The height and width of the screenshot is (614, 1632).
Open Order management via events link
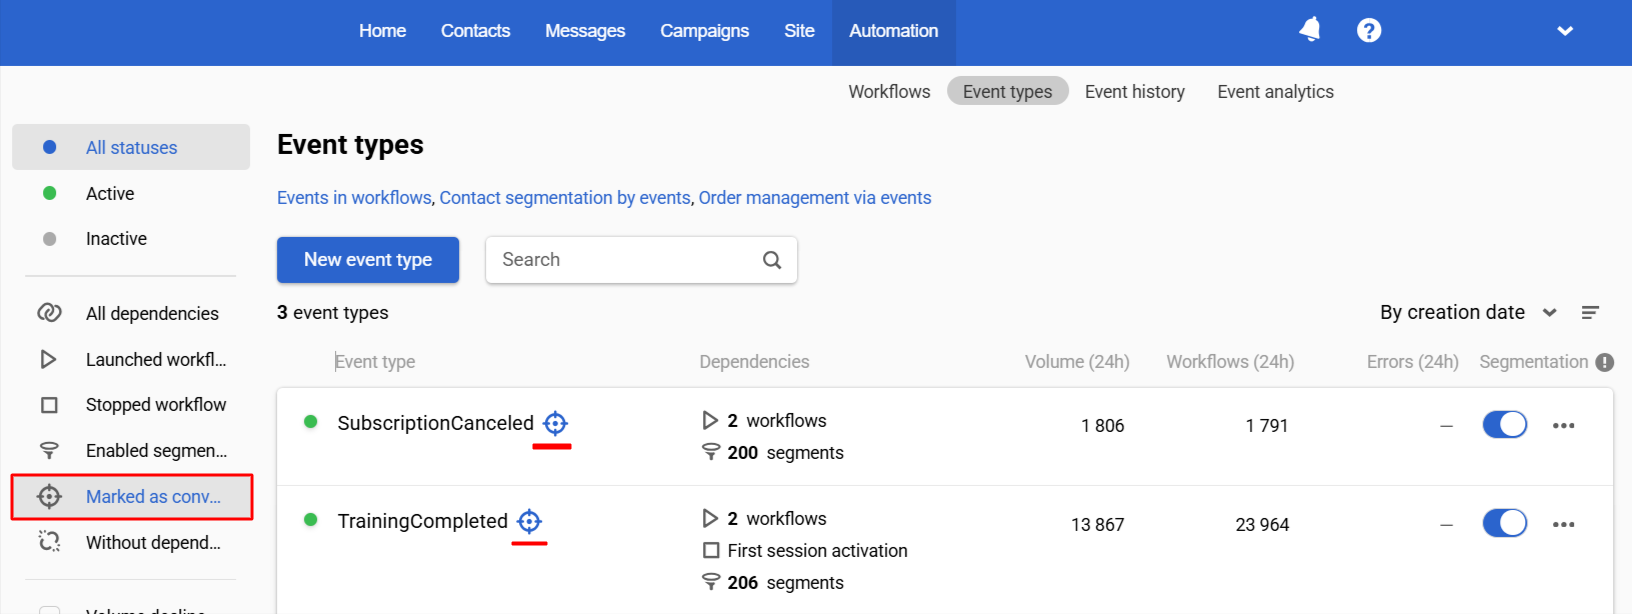pyautogui.click(x=815, y=198)
